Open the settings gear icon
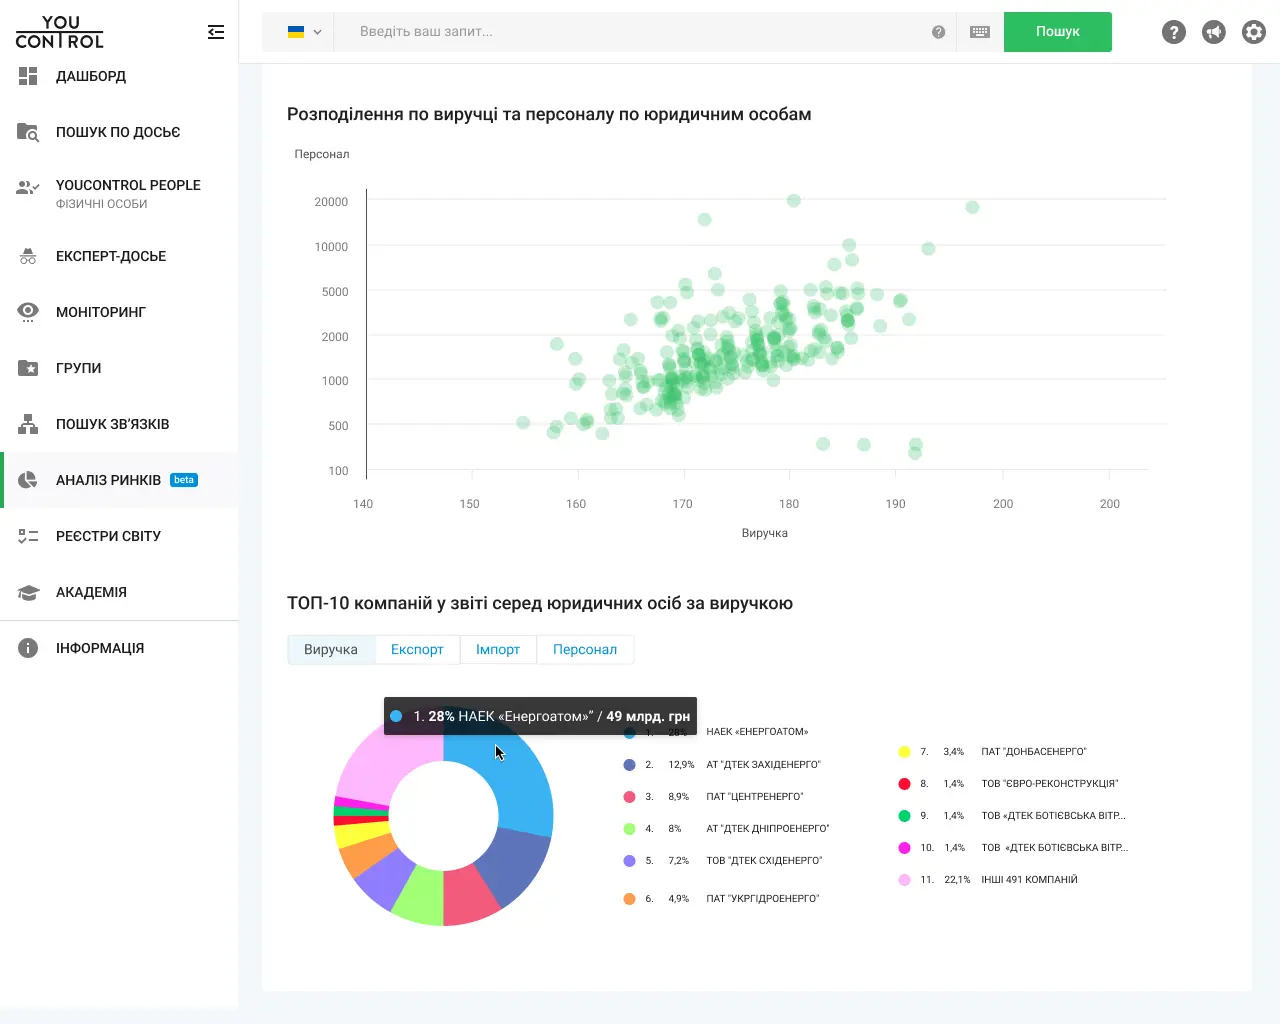This screenshot has width=1280, height=1024. [x=1254, y=32]
